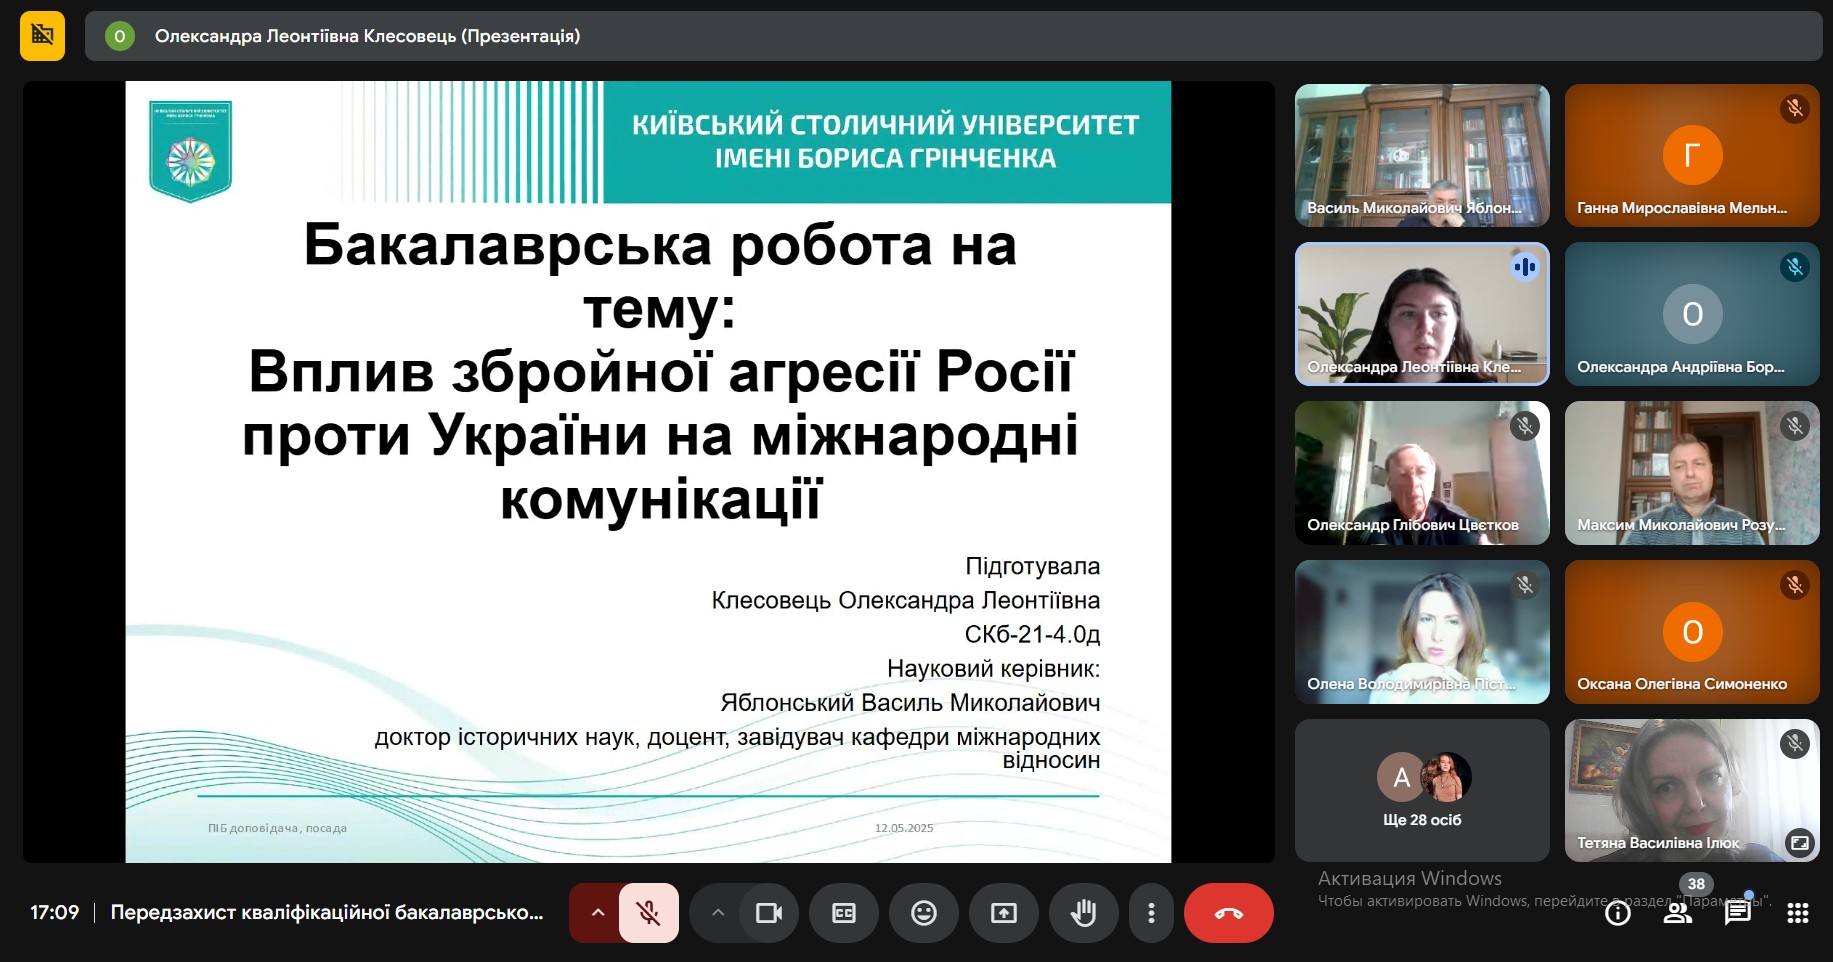The width and height of the screenshot is (1833, 962).
Task: Open the activities grid icon
Action: [x=1798, y=913]
